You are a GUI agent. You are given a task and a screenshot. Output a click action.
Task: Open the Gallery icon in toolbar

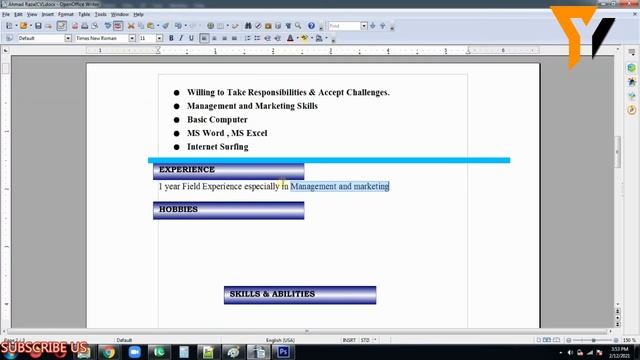(268, 26)
